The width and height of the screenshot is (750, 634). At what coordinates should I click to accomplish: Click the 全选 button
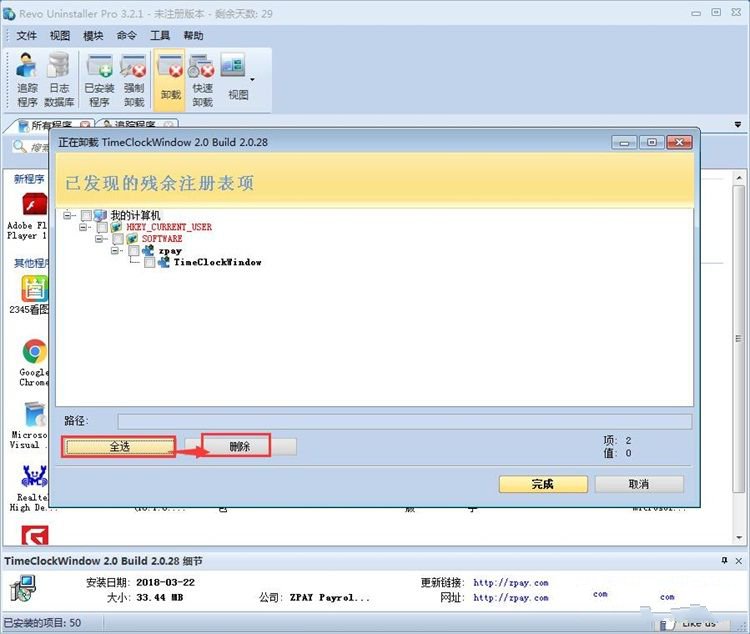coord(119,446)
